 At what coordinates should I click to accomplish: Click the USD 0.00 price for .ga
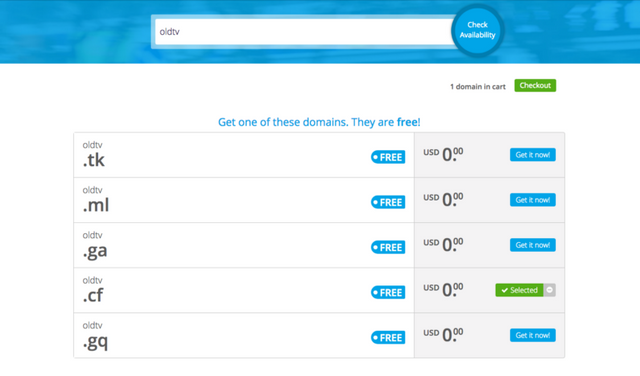click(x=443, y=245)
